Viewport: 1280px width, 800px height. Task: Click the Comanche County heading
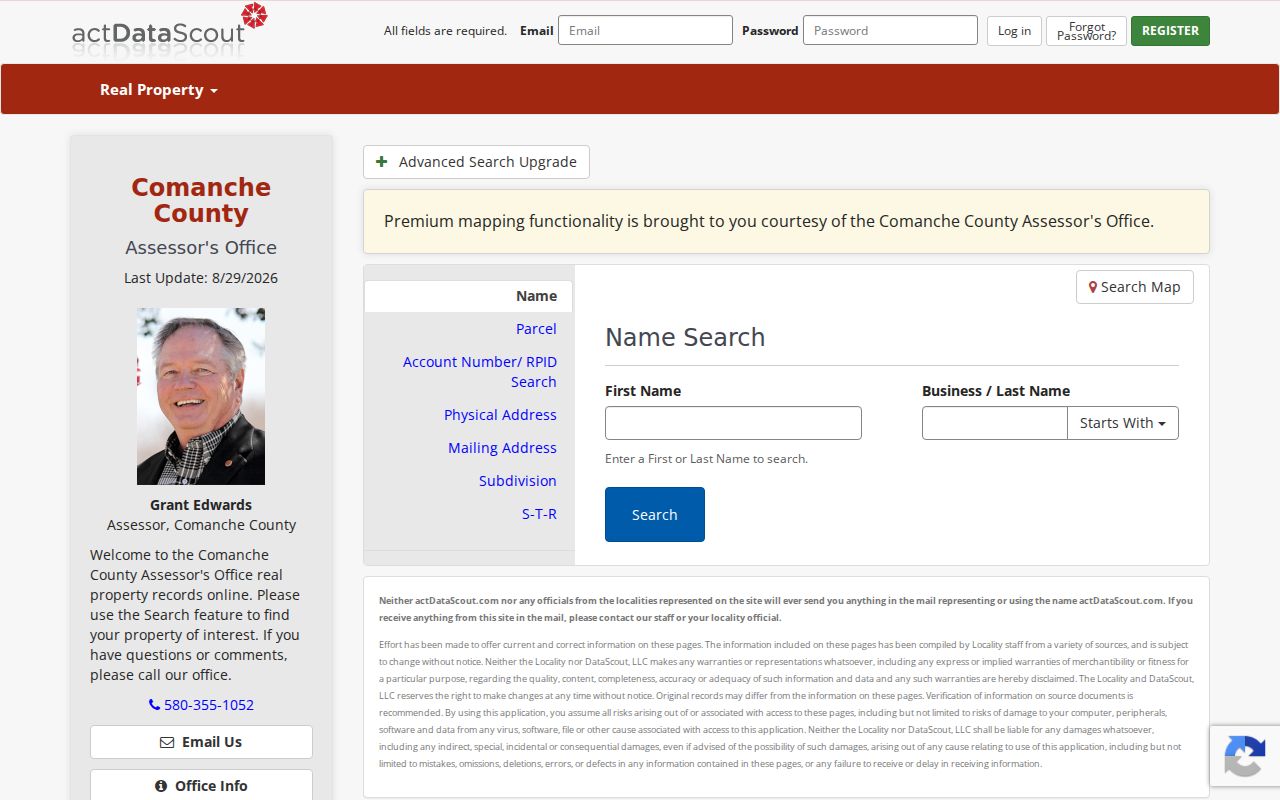click(201, 200)
